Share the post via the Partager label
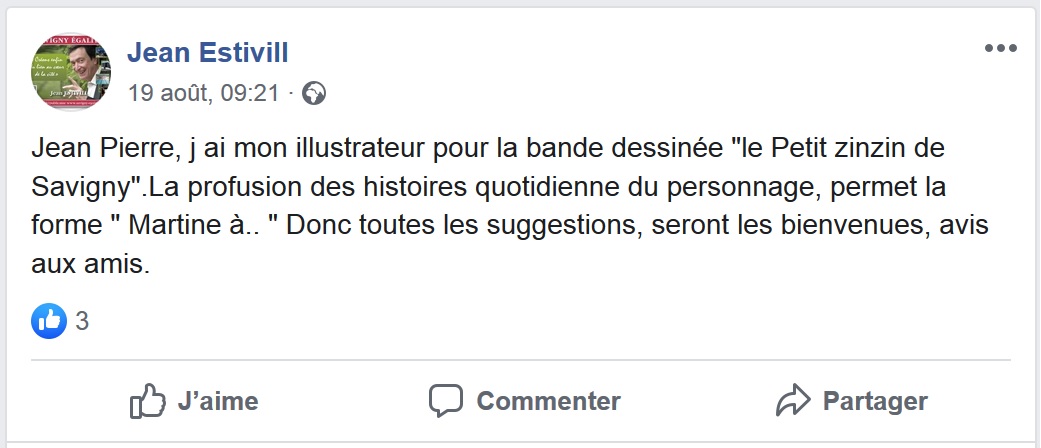 (x=875, y=402)
